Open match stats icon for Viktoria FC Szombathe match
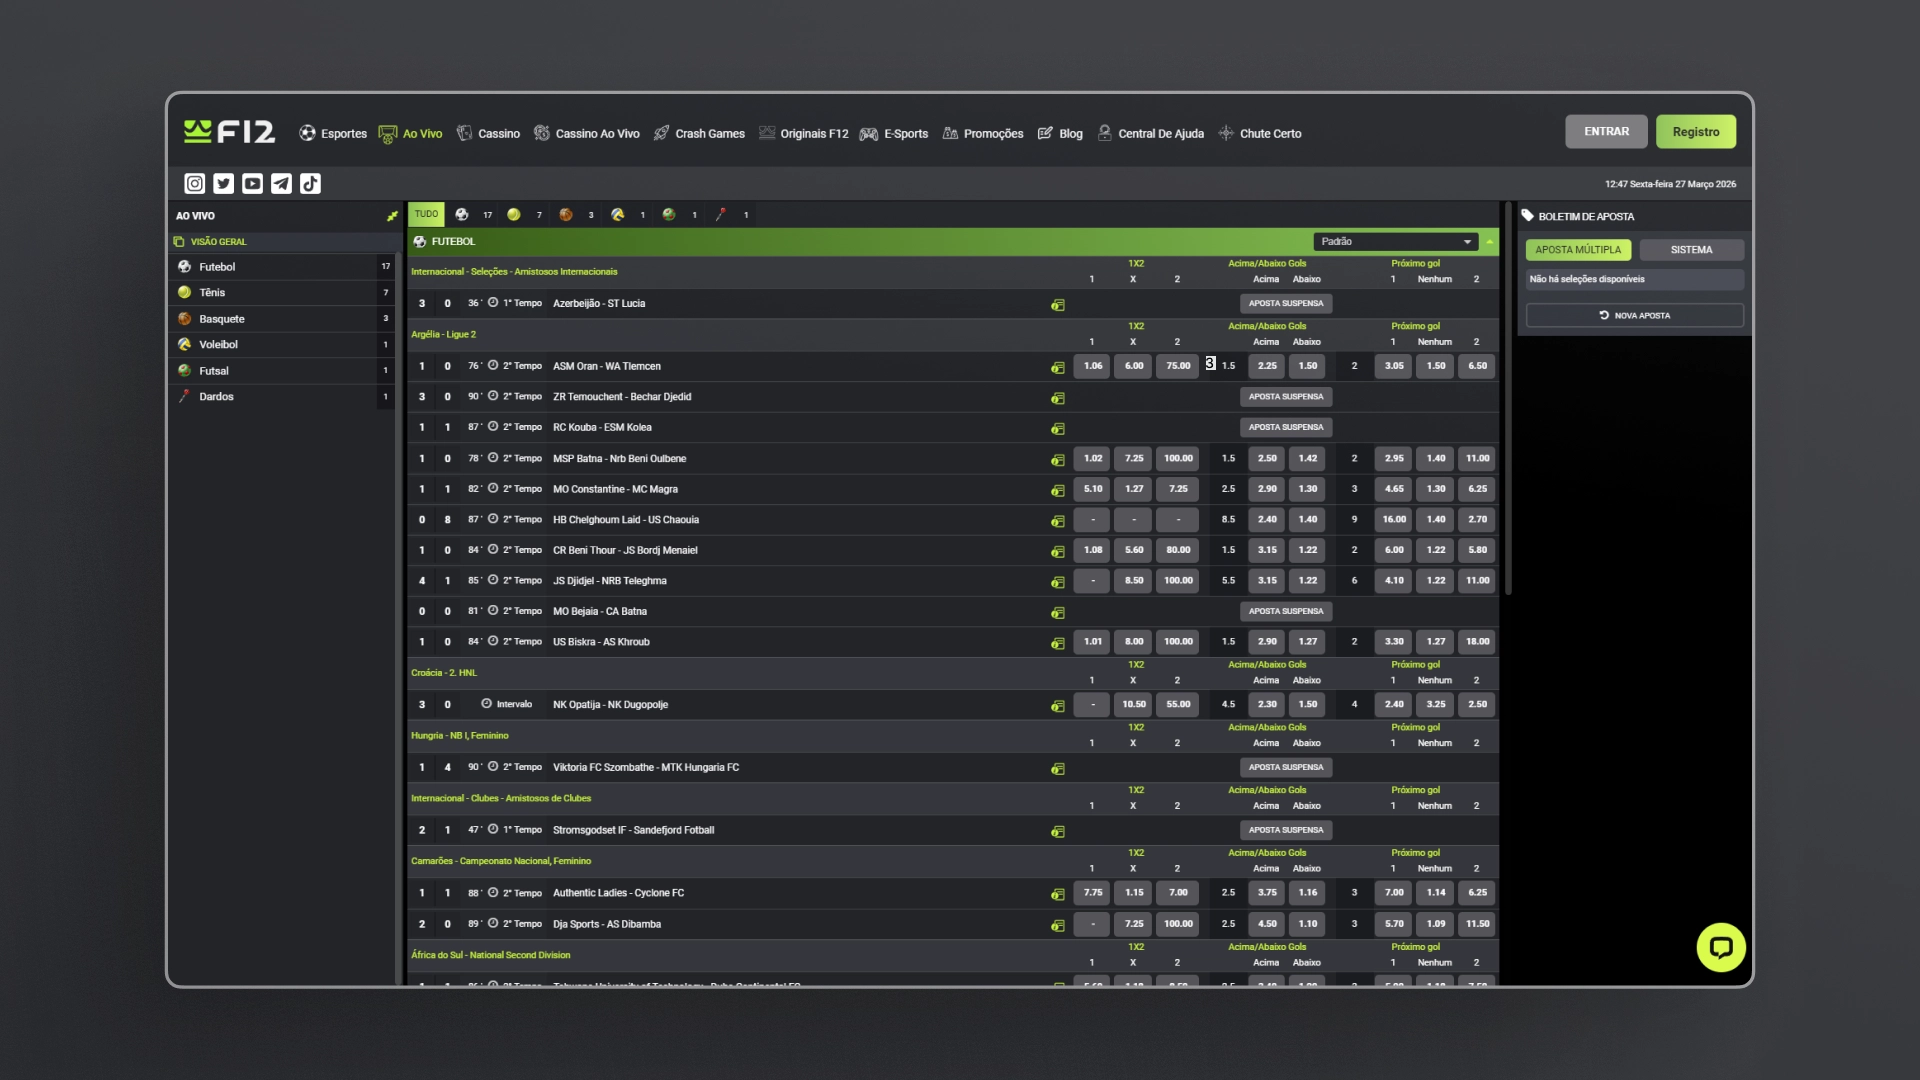Screen dimensions: 1920x1080 point(1058,769)
